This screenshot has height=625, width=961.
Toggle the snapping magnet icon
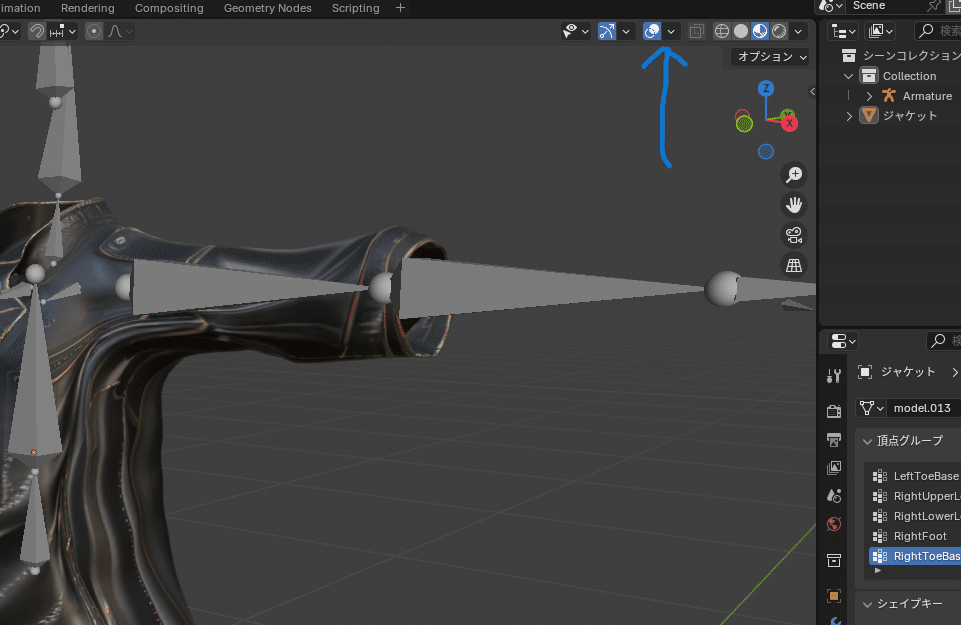(x=37, y=31)
